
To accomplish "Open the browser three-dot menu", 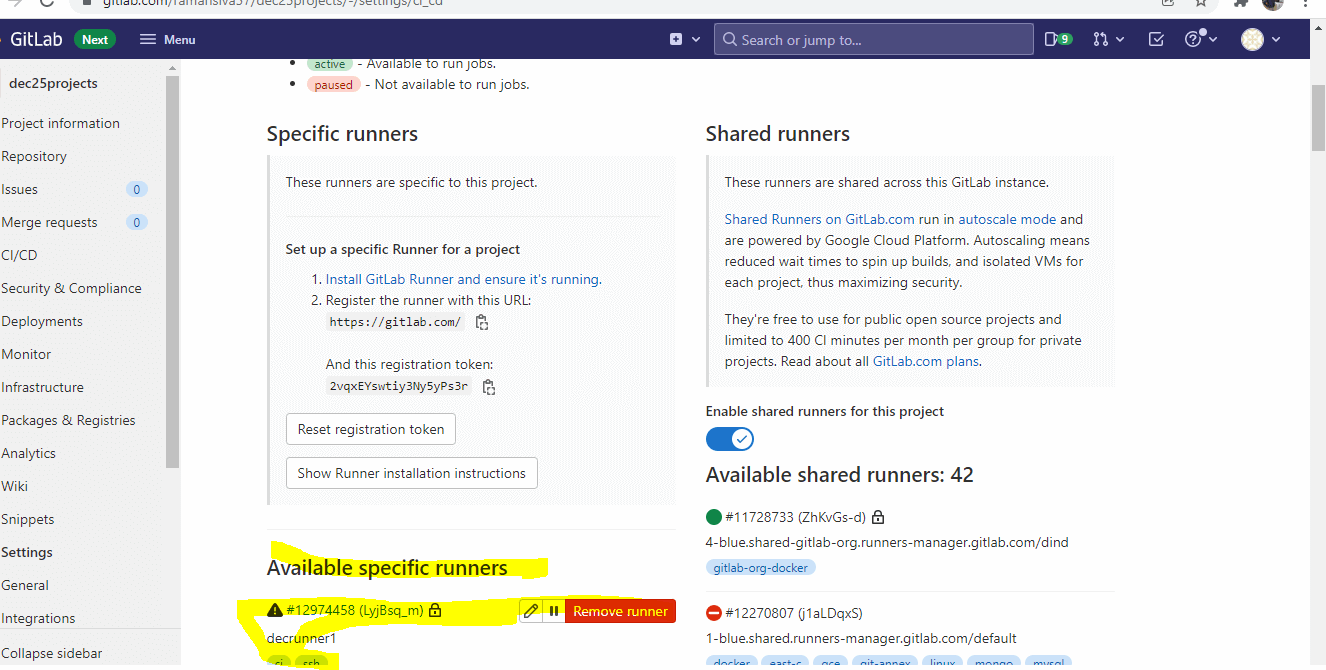I will (x=1306, y=3).
